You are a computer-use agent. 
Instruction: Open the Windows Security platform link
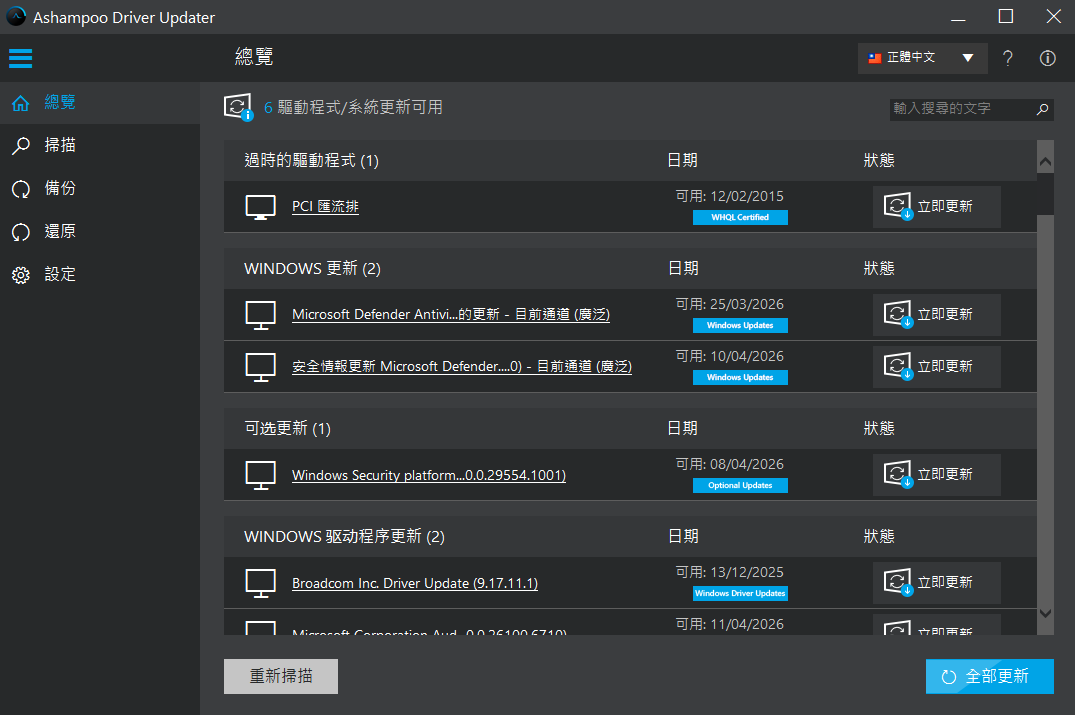[x=428, y=475]
